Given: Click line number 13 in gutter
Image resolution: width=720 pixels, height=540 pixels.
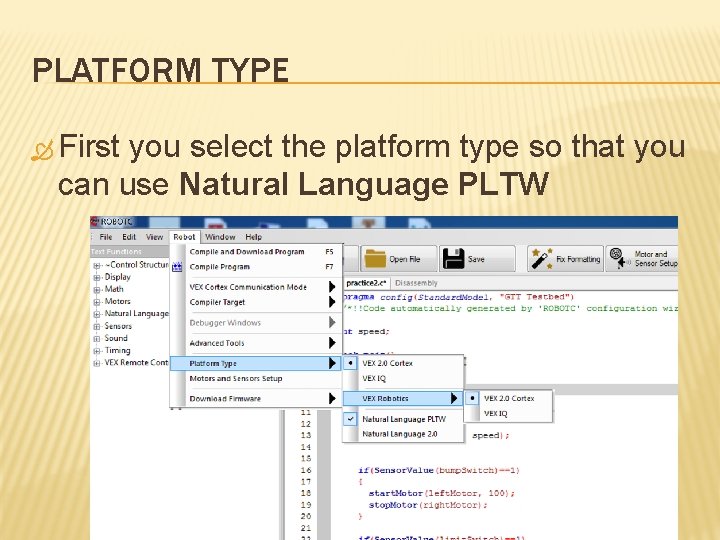Looking at the screenshot, I should [x=306, y=435].
